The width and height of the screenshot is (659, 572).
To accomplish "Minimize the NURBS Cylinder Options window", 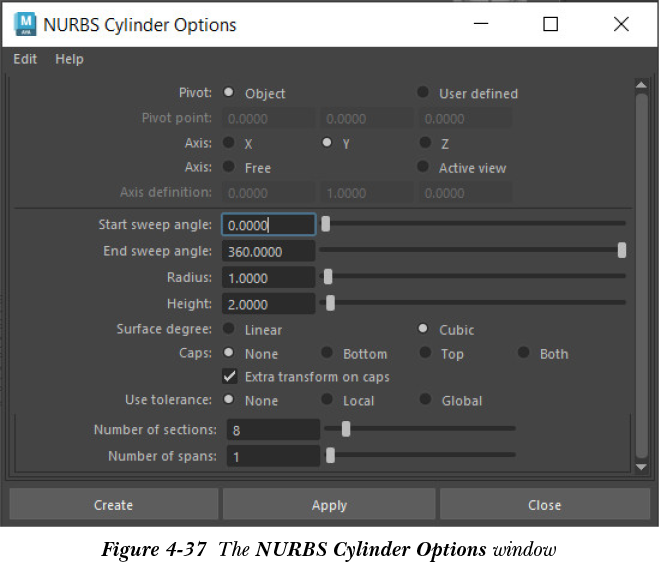I will [479, 24].
